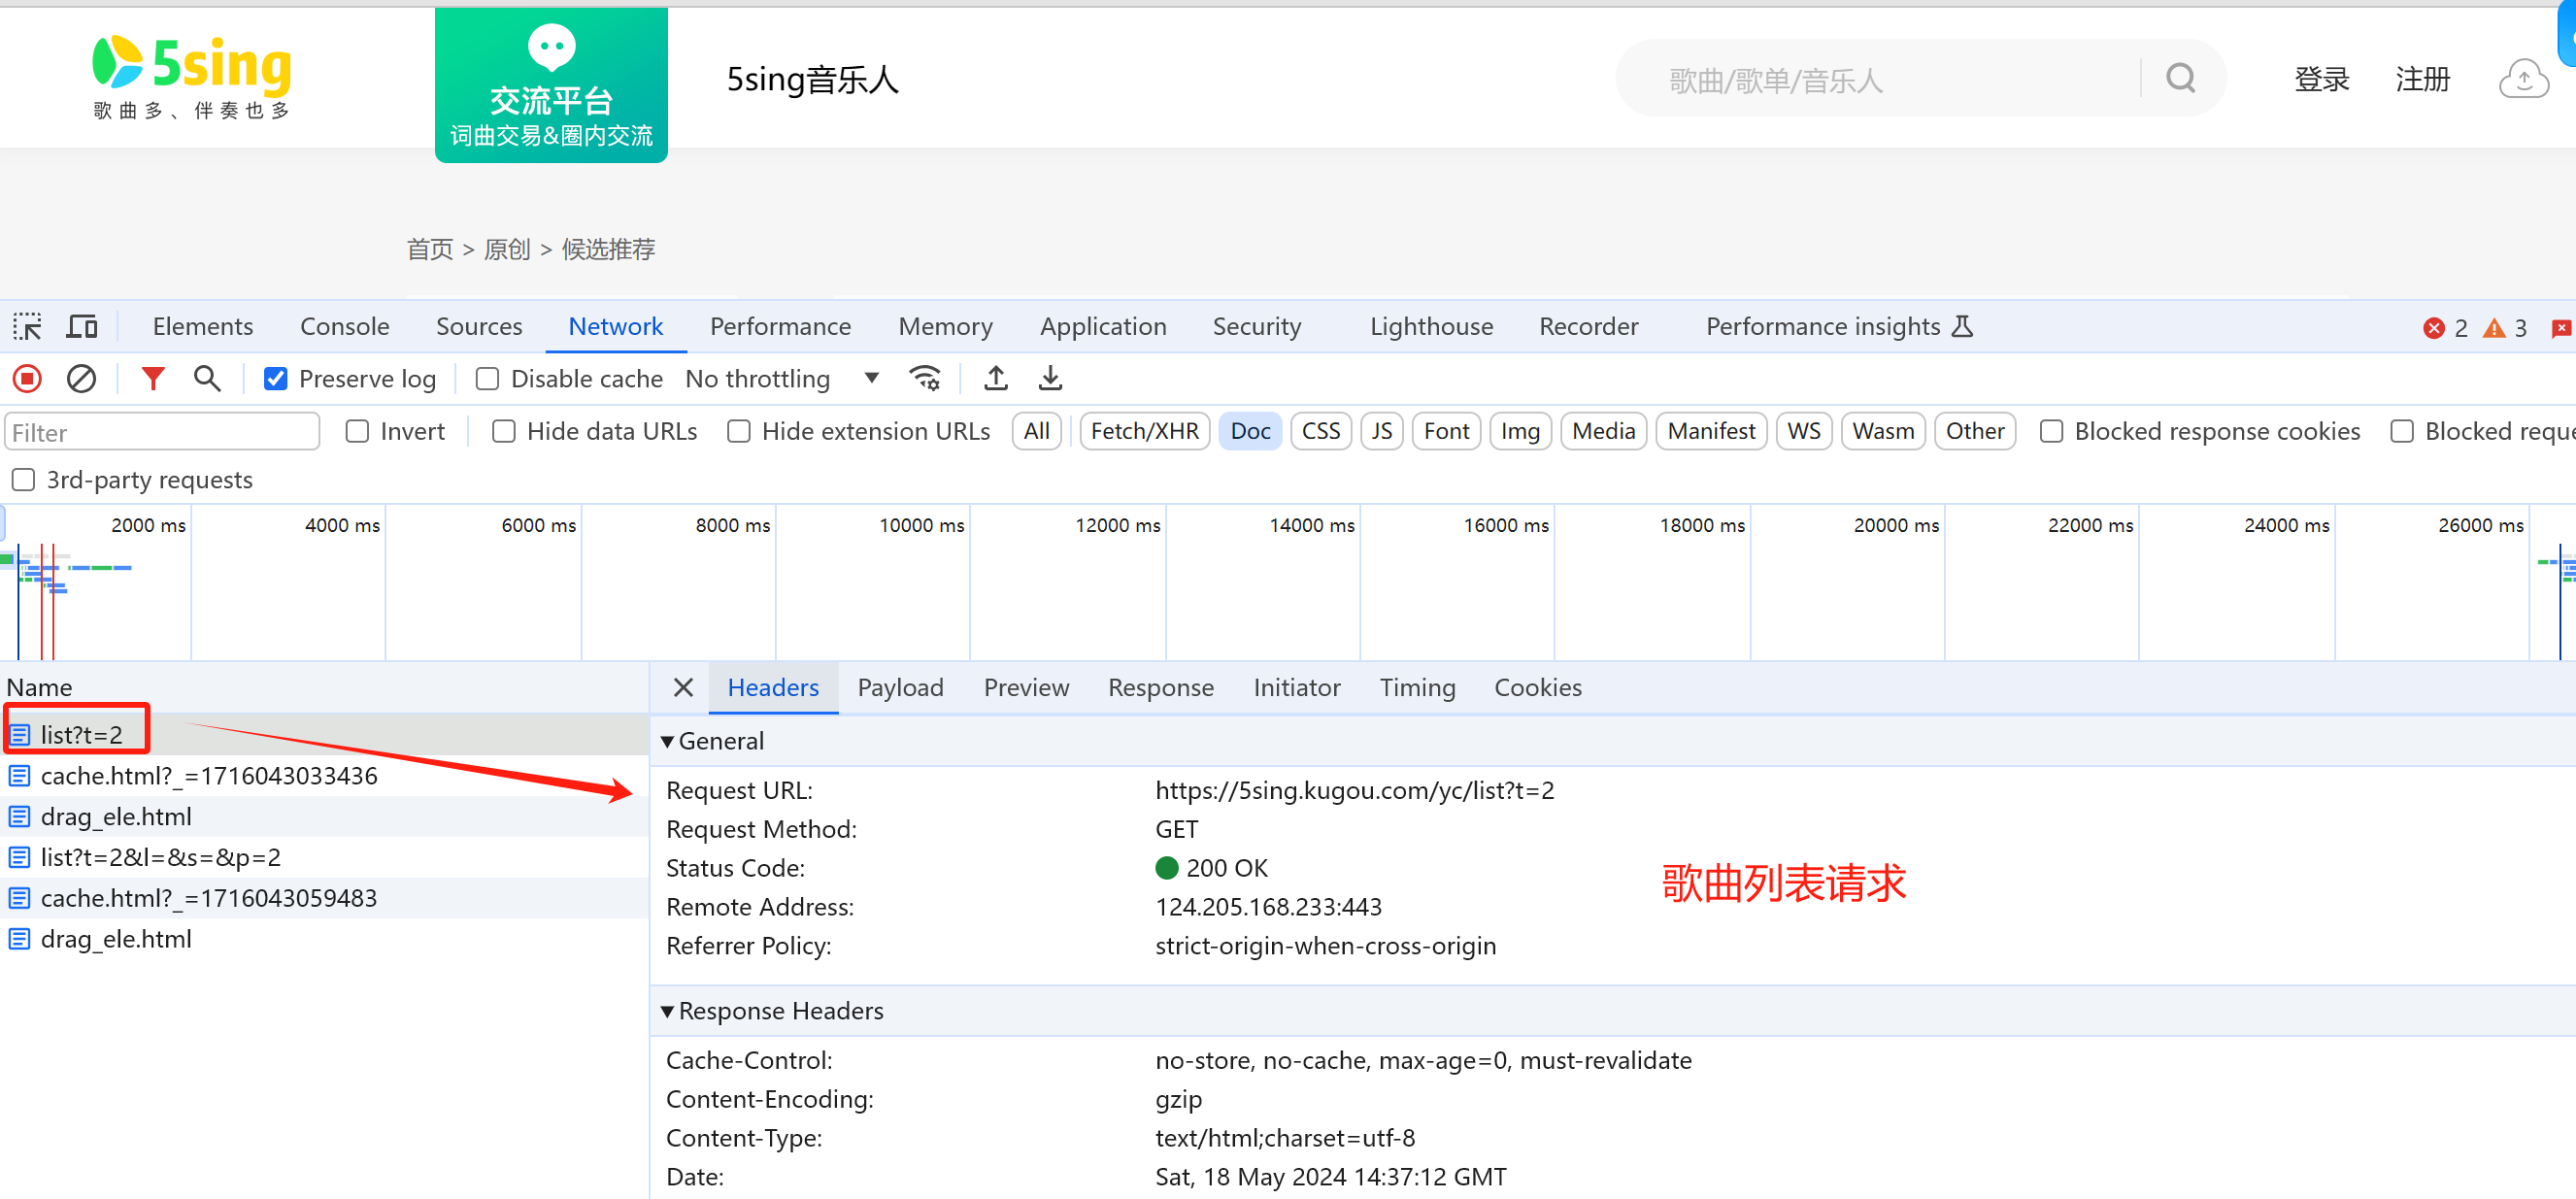Image resolution: width=2576 pixels, height=1199 pixels.
Task: Open the Response tab
Action: click(1160, 688)
